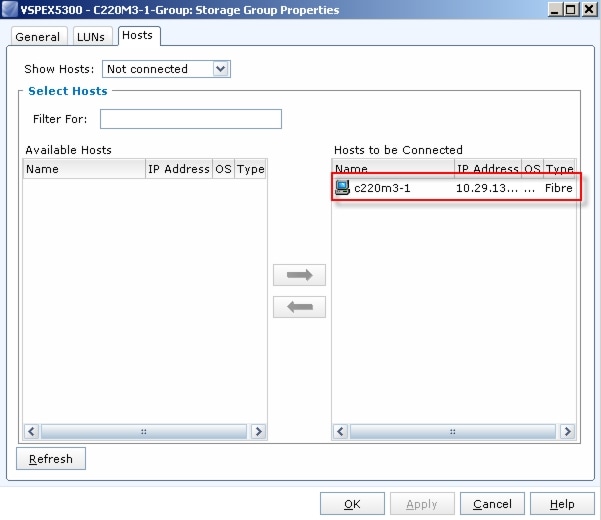This screenshot has width=601, height=520.
Task: Click the Fibre type cell
Action: coord(559,188)
